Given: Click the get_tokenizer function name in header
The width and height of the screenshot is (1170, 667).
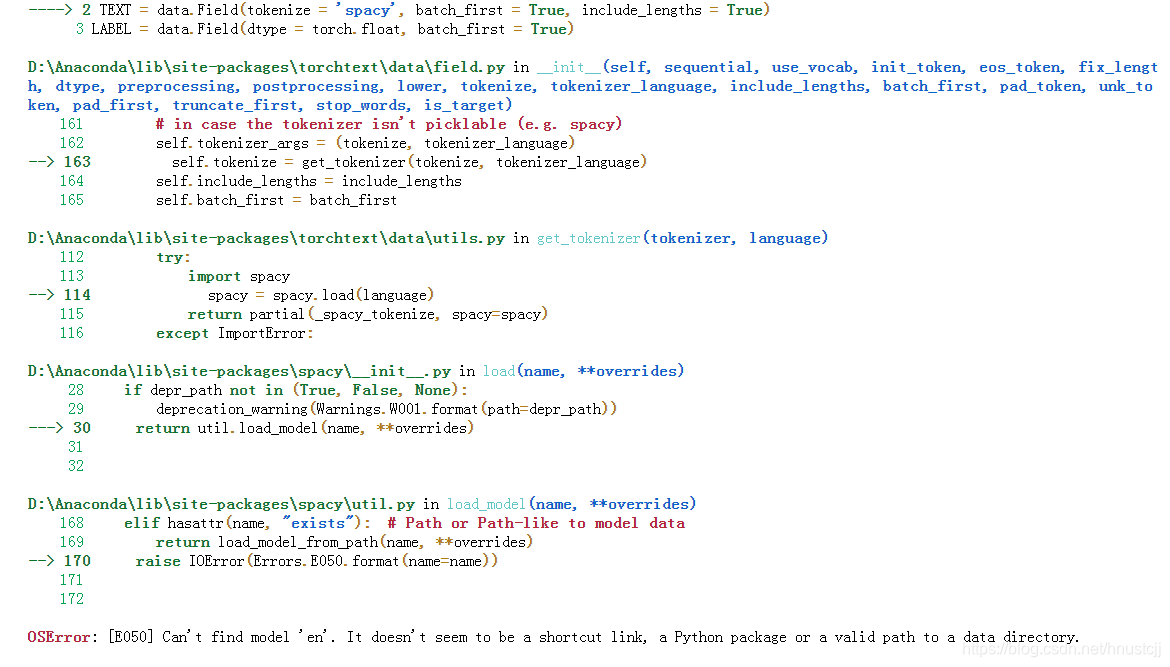Looking at the screenshot, I should pyautogui.click(x=588, y=238).
